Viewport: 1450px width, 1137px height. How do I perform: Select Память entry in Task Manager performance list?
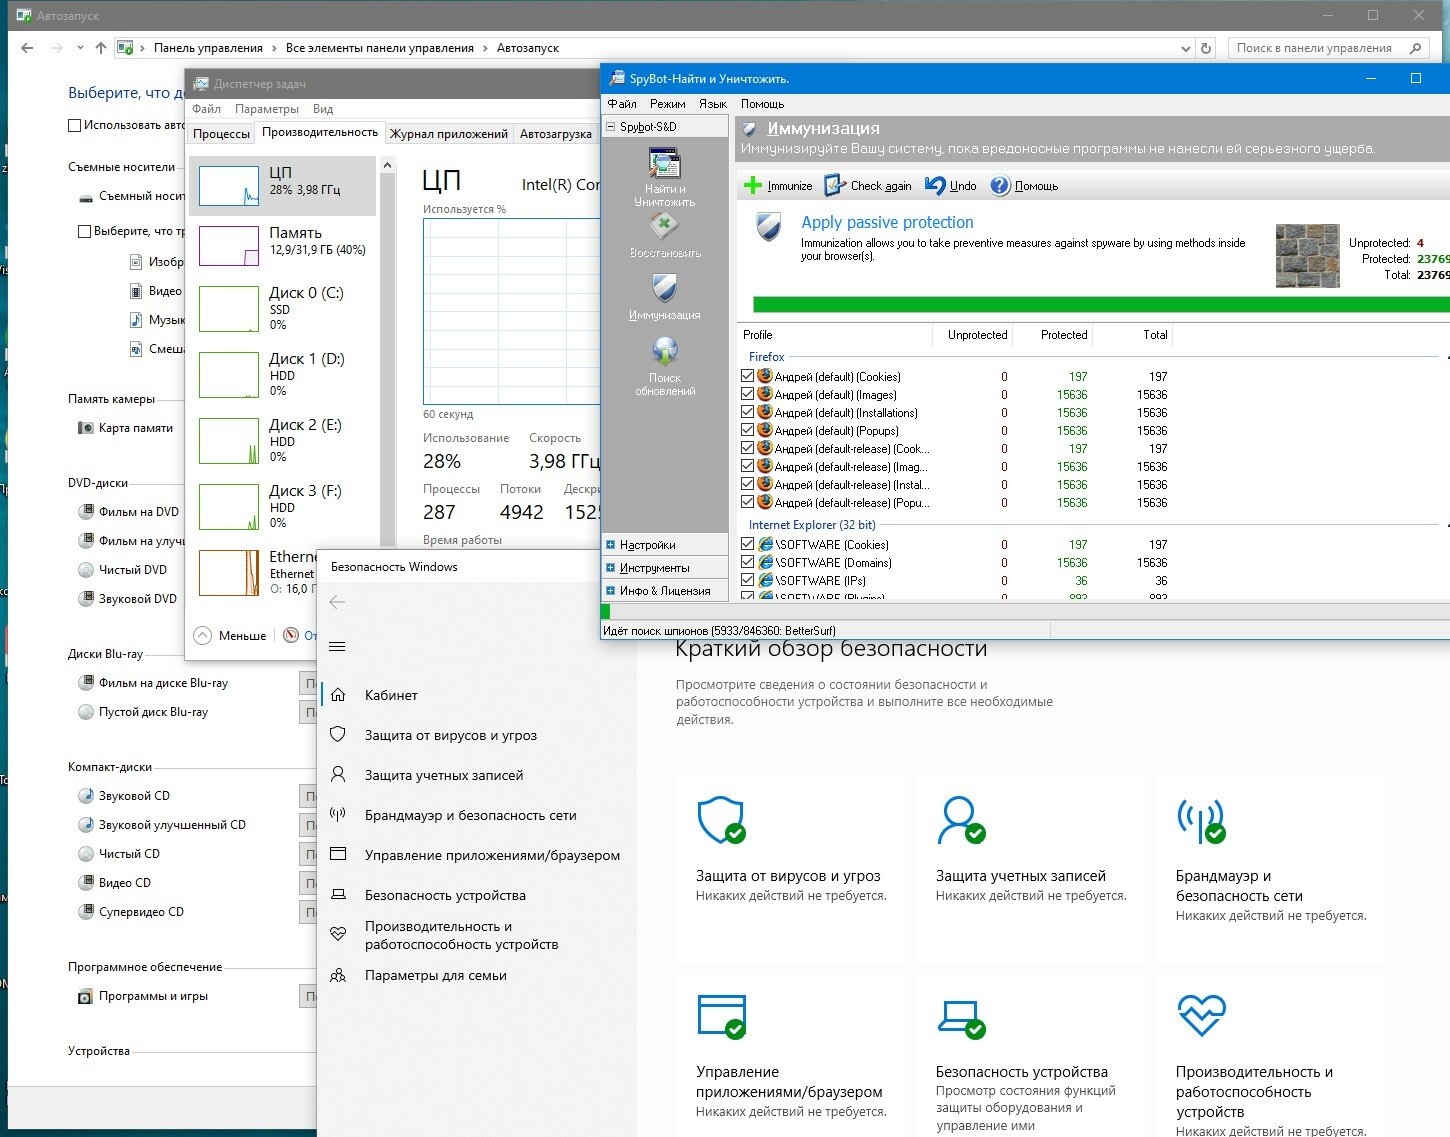point(283,245)
